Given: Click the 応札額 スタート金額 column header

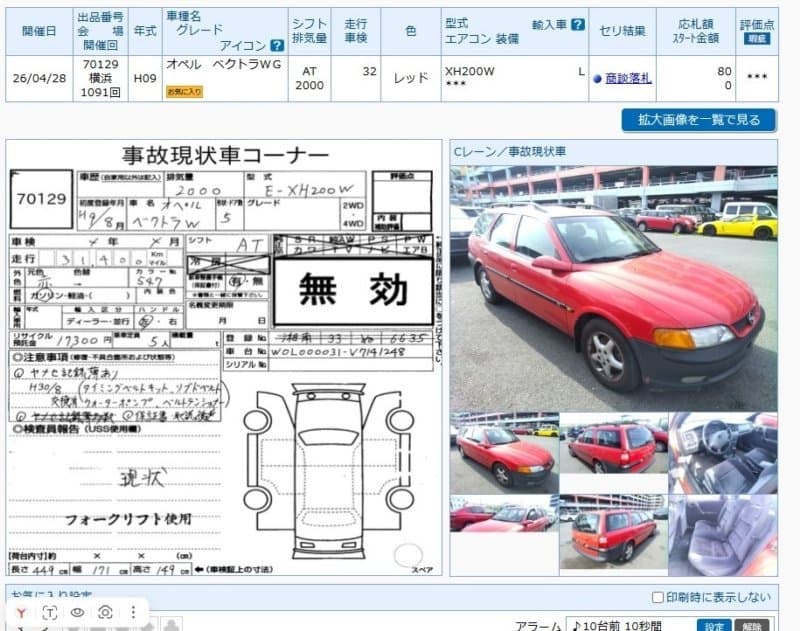Looking at the screenshot, I should [x=696, y=31].
